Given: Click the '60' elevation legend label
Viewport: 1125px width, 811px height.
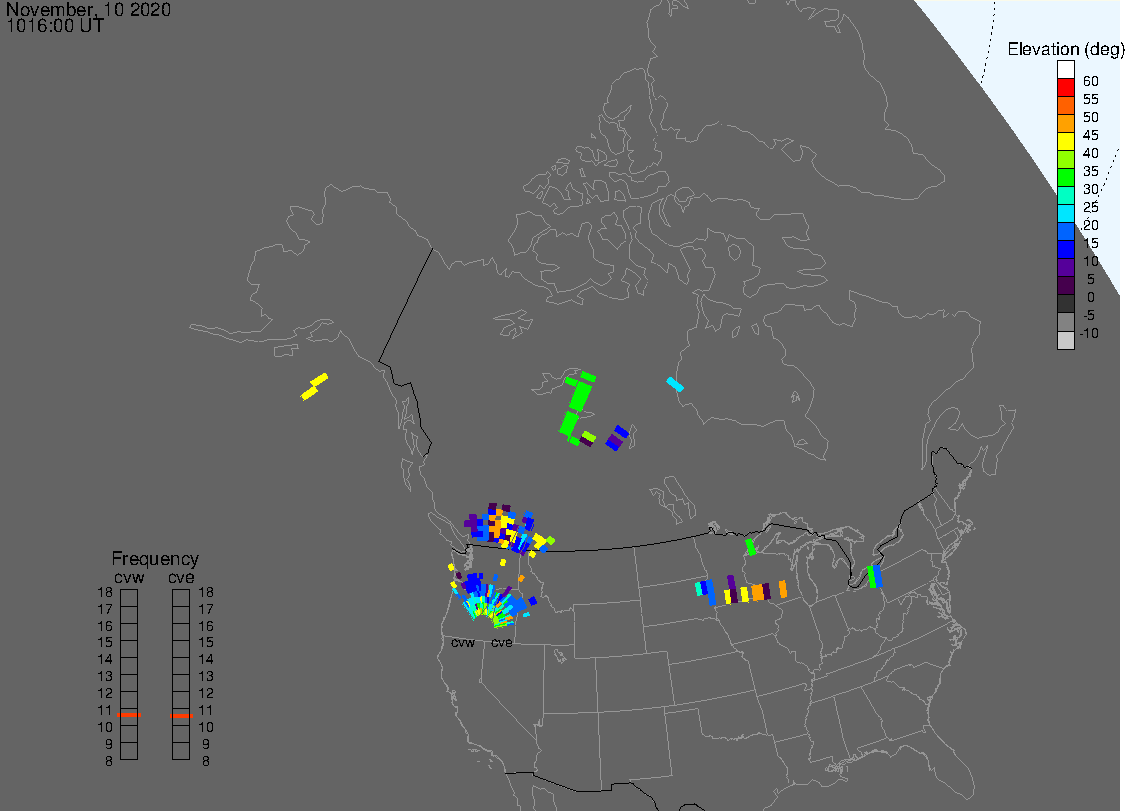Looking at the screenshot, I should (1091, 81).
